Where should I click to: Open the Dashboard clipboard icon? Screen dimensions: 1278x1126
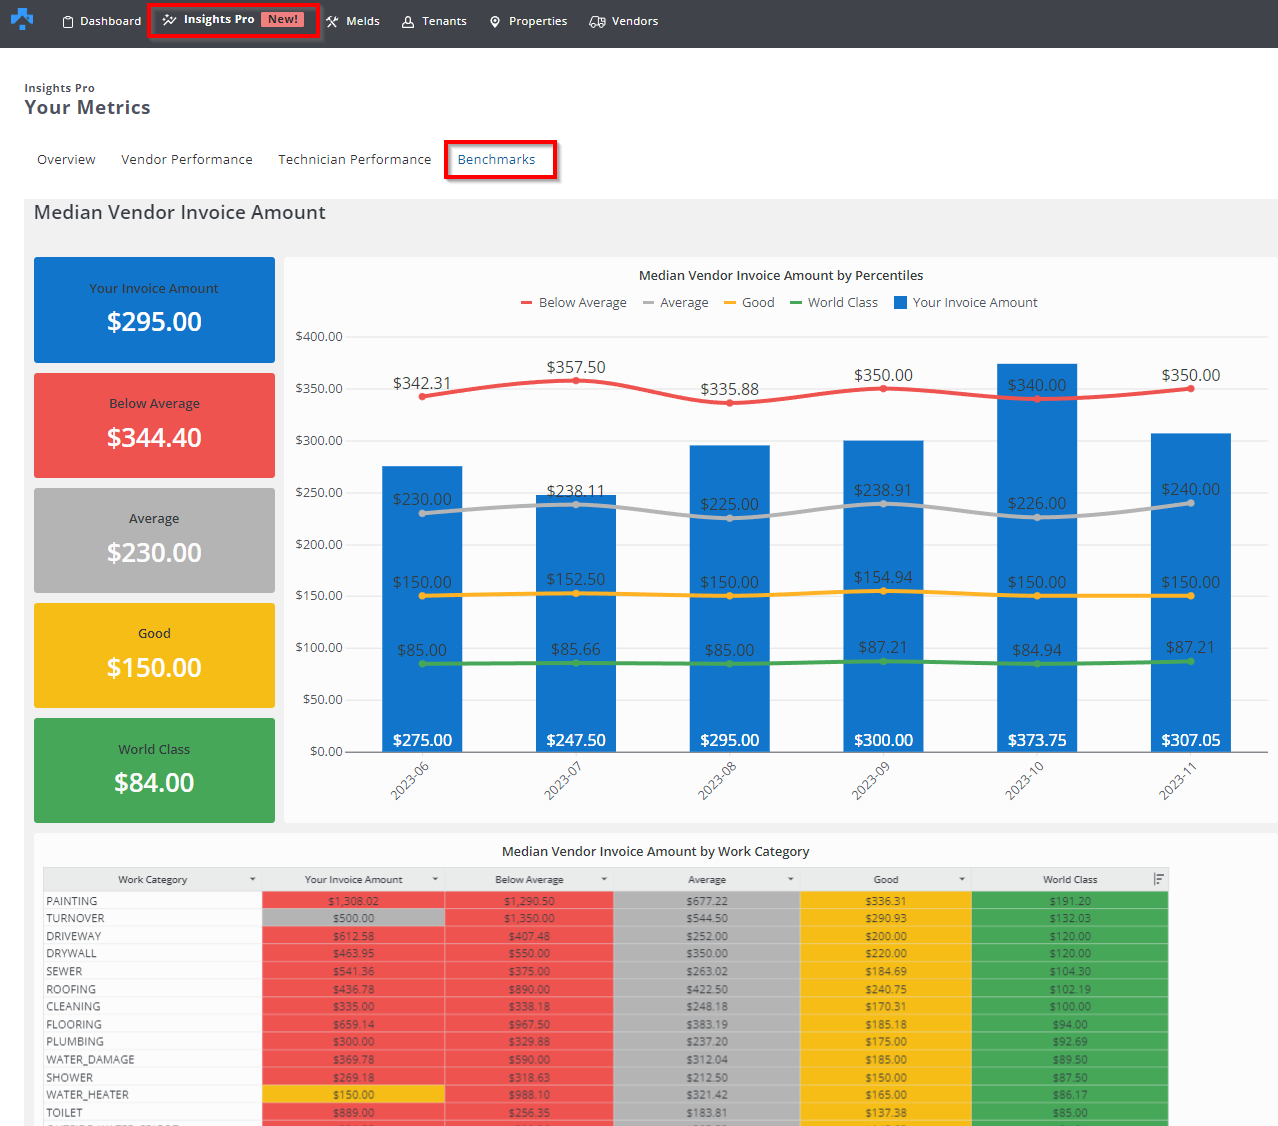[x=68, y=22]
